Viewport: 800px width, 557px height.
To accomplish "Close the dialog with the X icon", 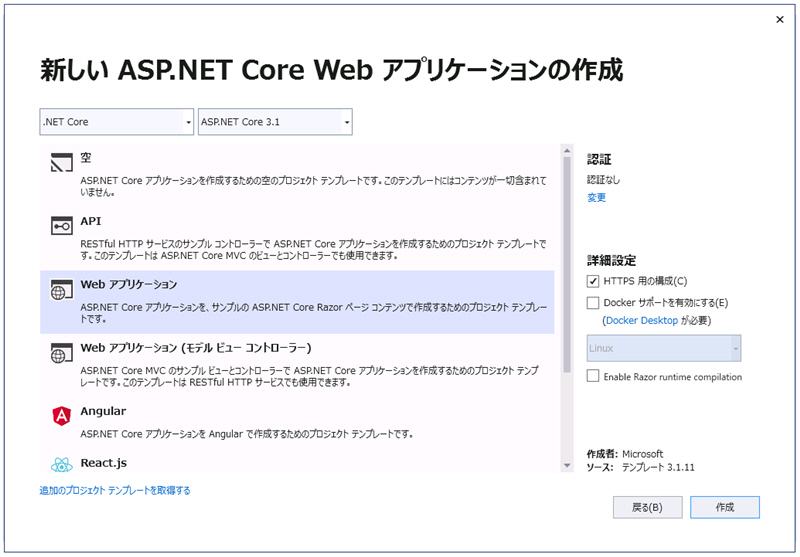I will click(x=780, y=19).
